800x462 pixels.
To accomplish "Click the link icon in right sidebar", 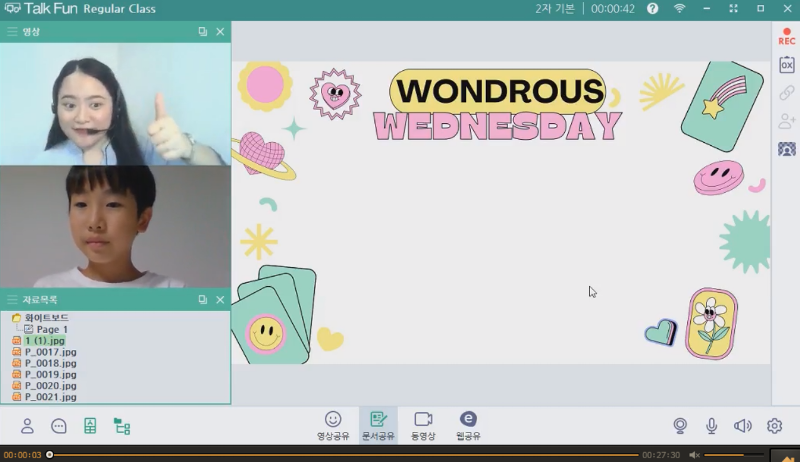I will point(787,93).
